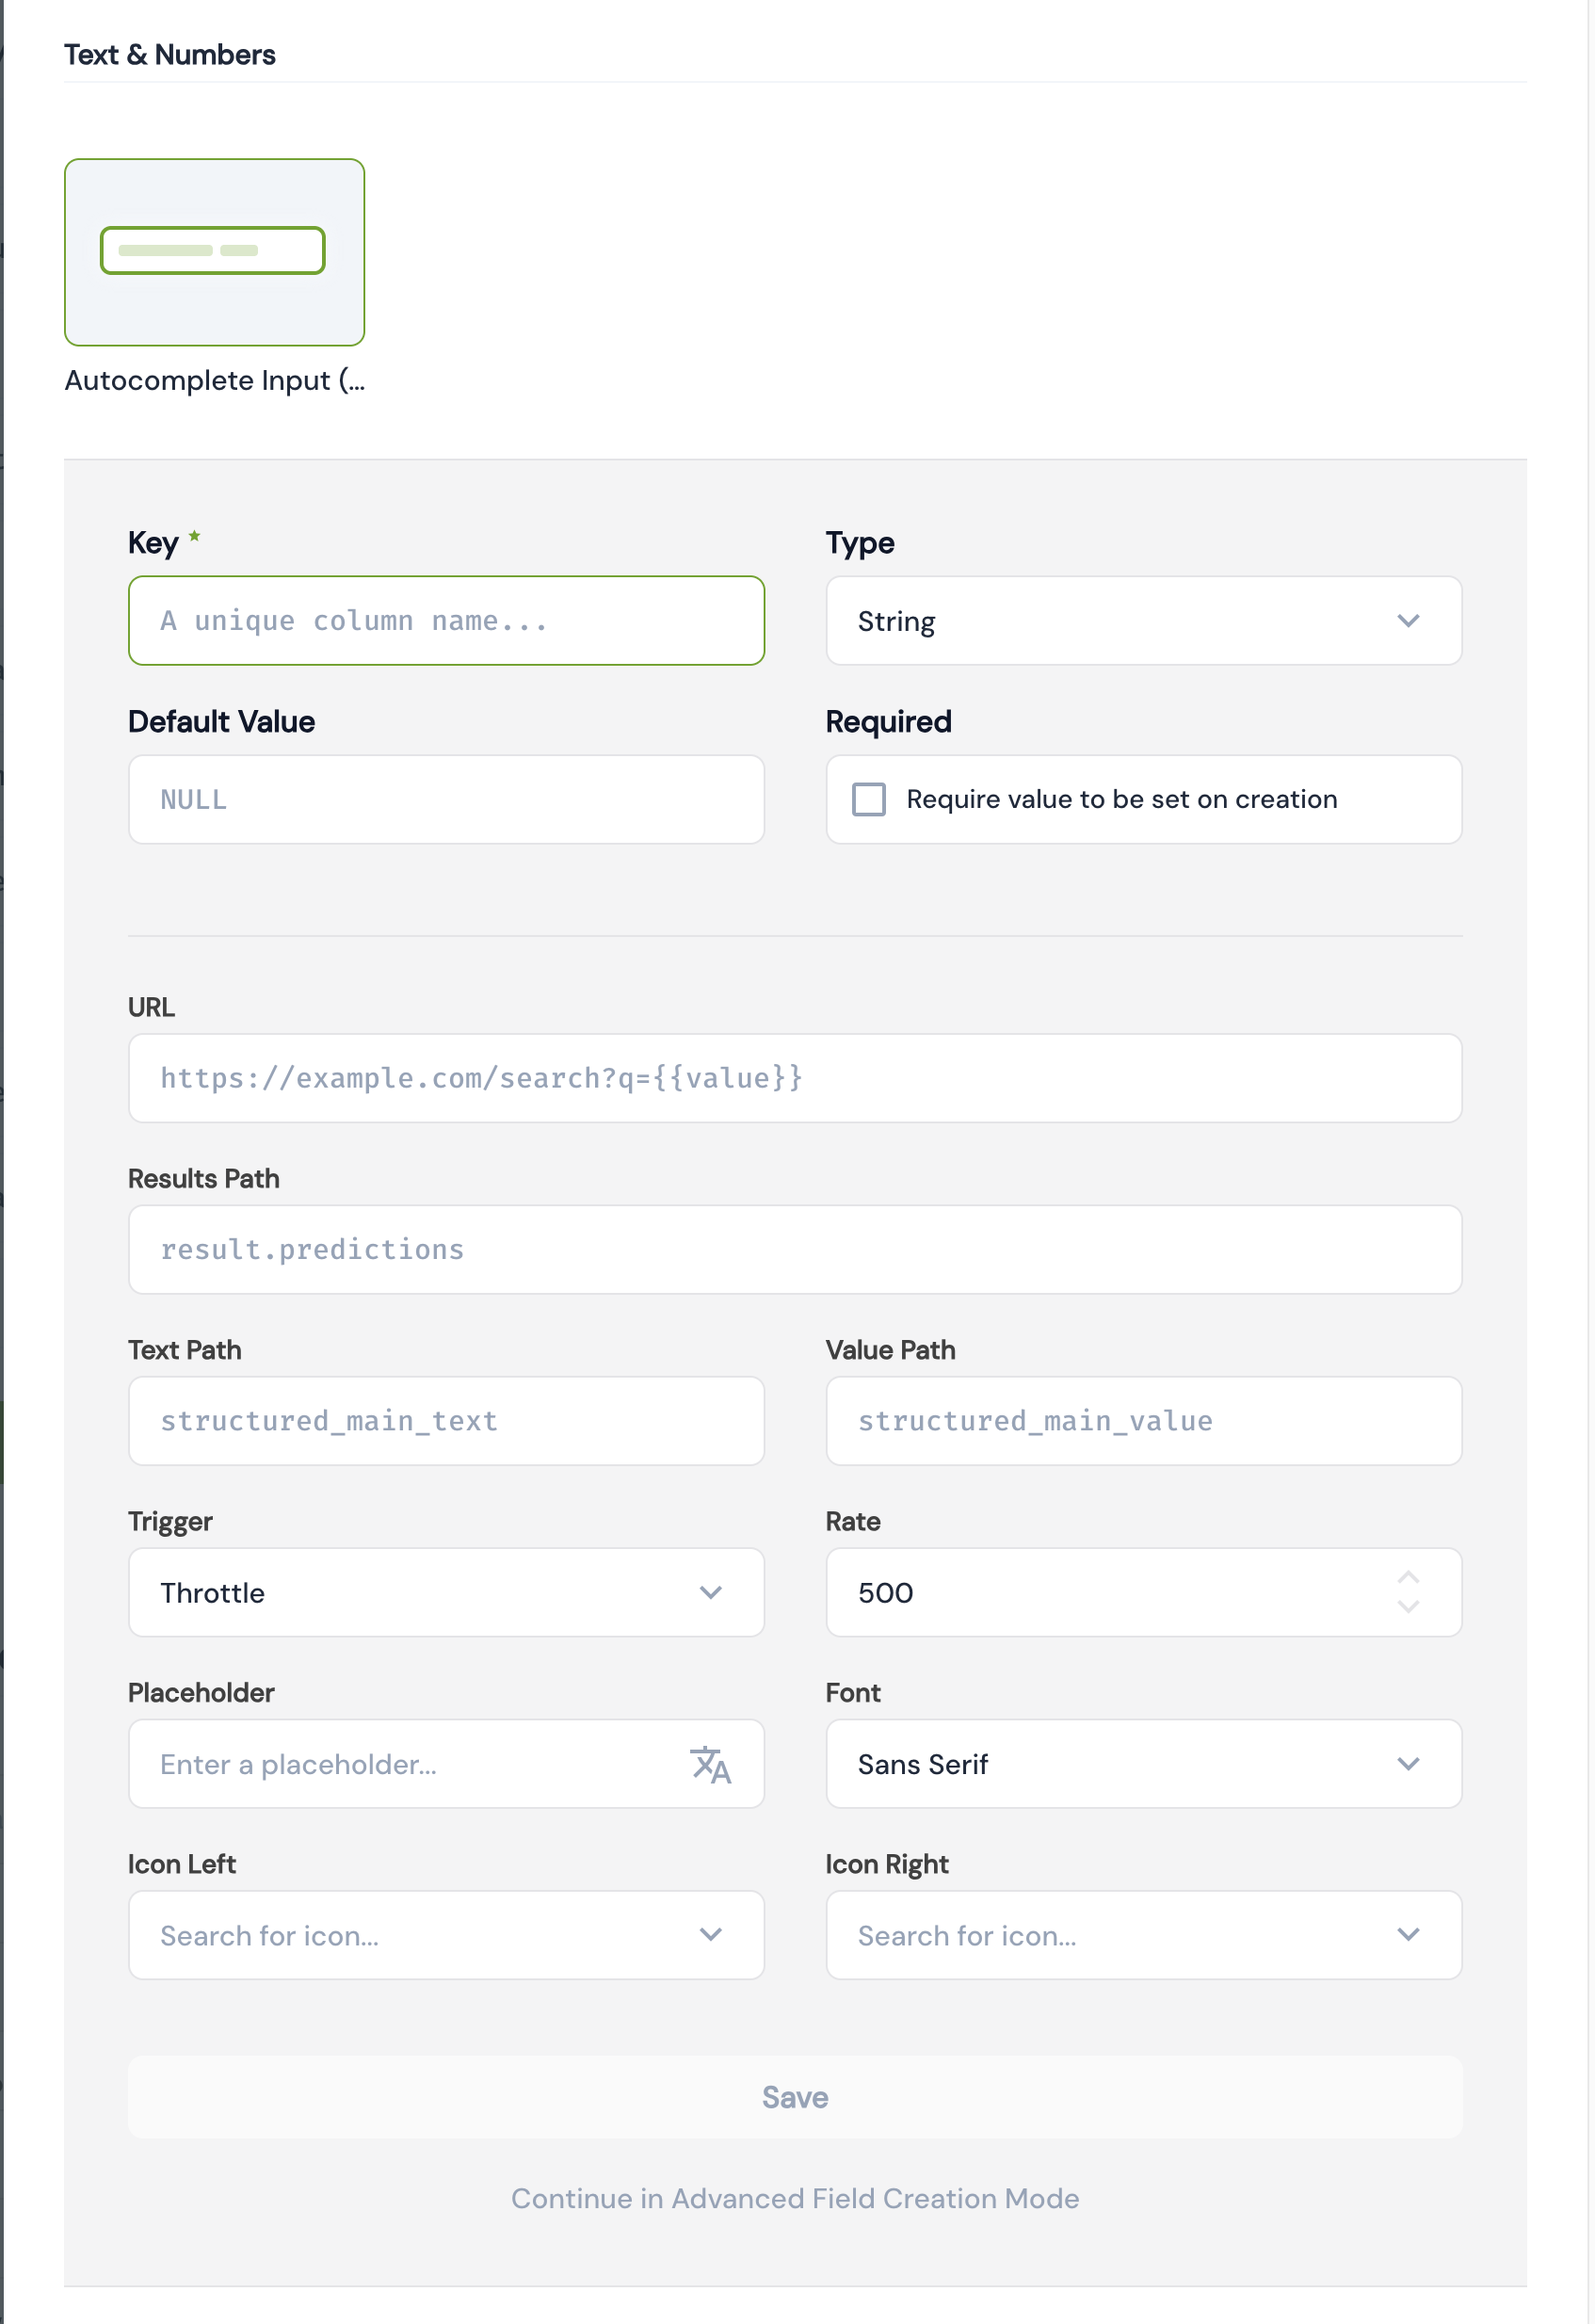This screenshot has height=2324, width=1595.
Task: Open the Icon Left search dropdown
Action: click(x=446, y=1935)
